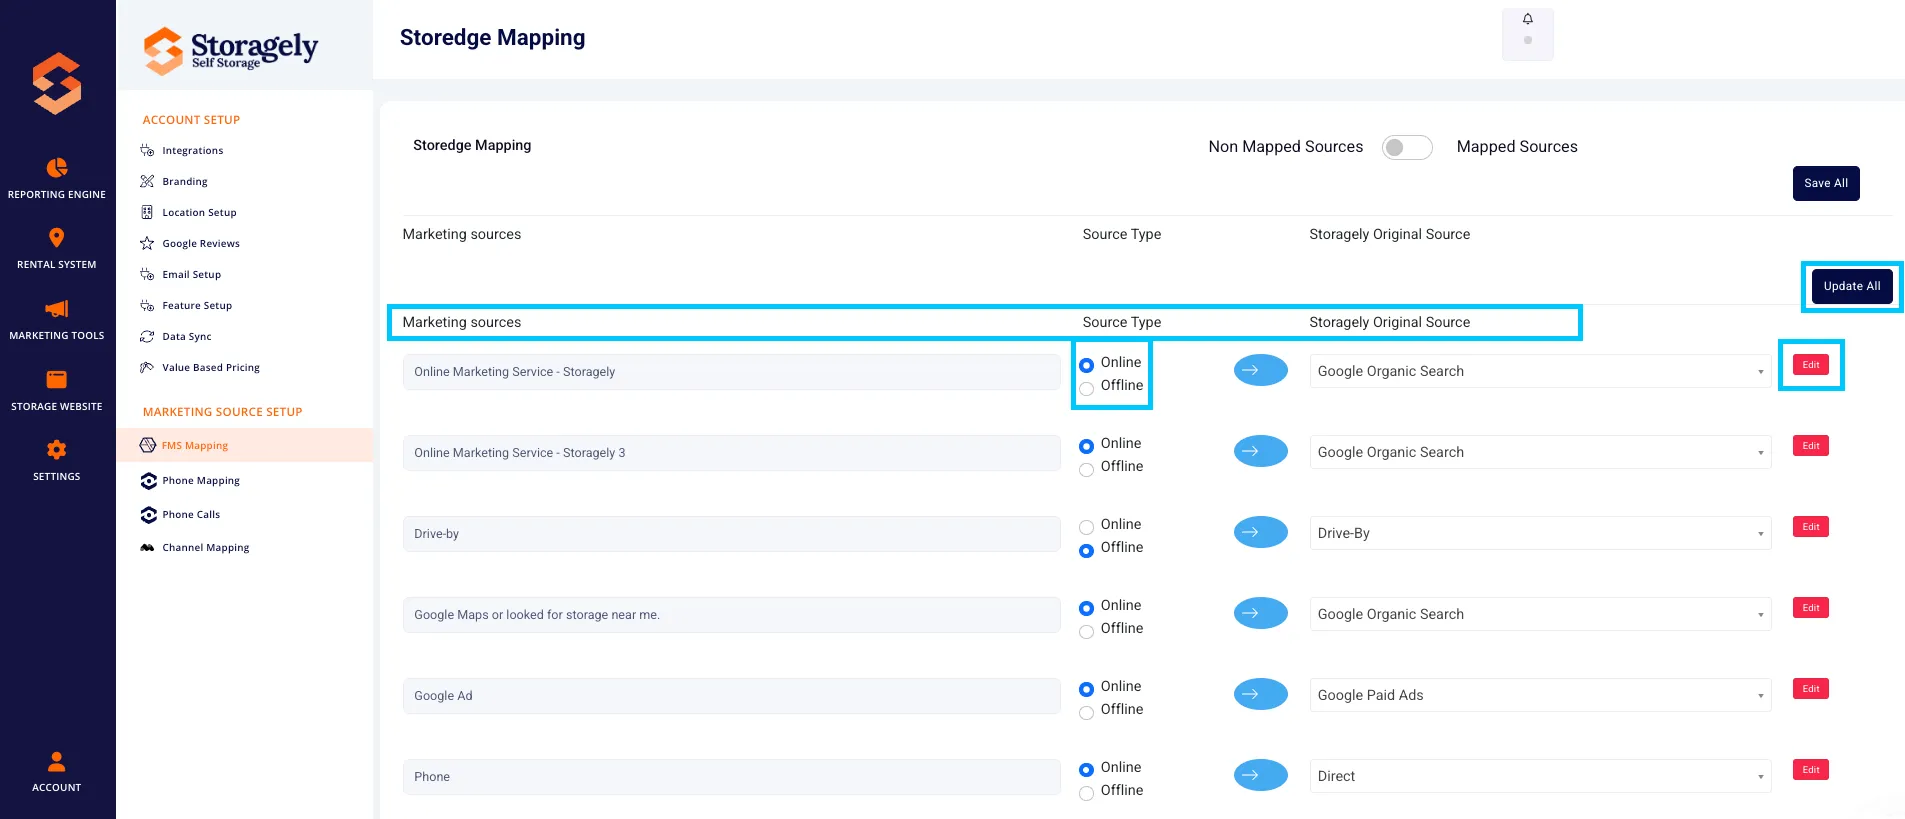Click the notification bell icon
This screenshot has height=819, width=1905.
pyautogui.click(x=1528, y=19)
